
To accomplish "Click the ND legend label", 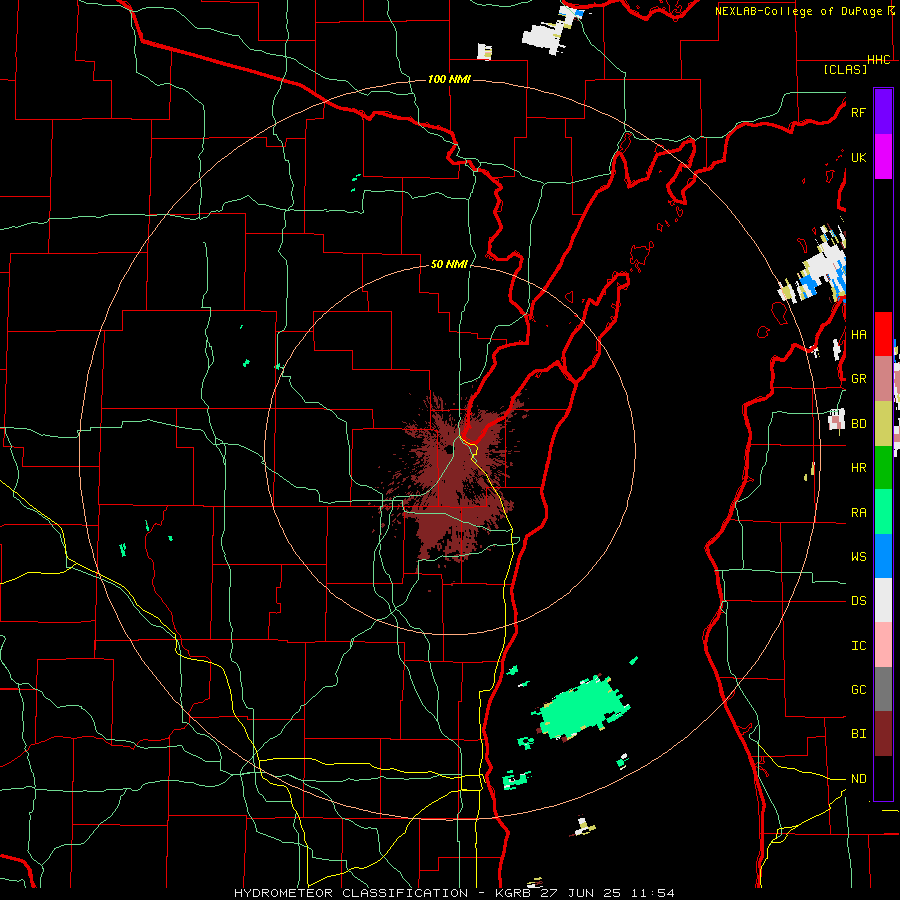I will 858,779.
